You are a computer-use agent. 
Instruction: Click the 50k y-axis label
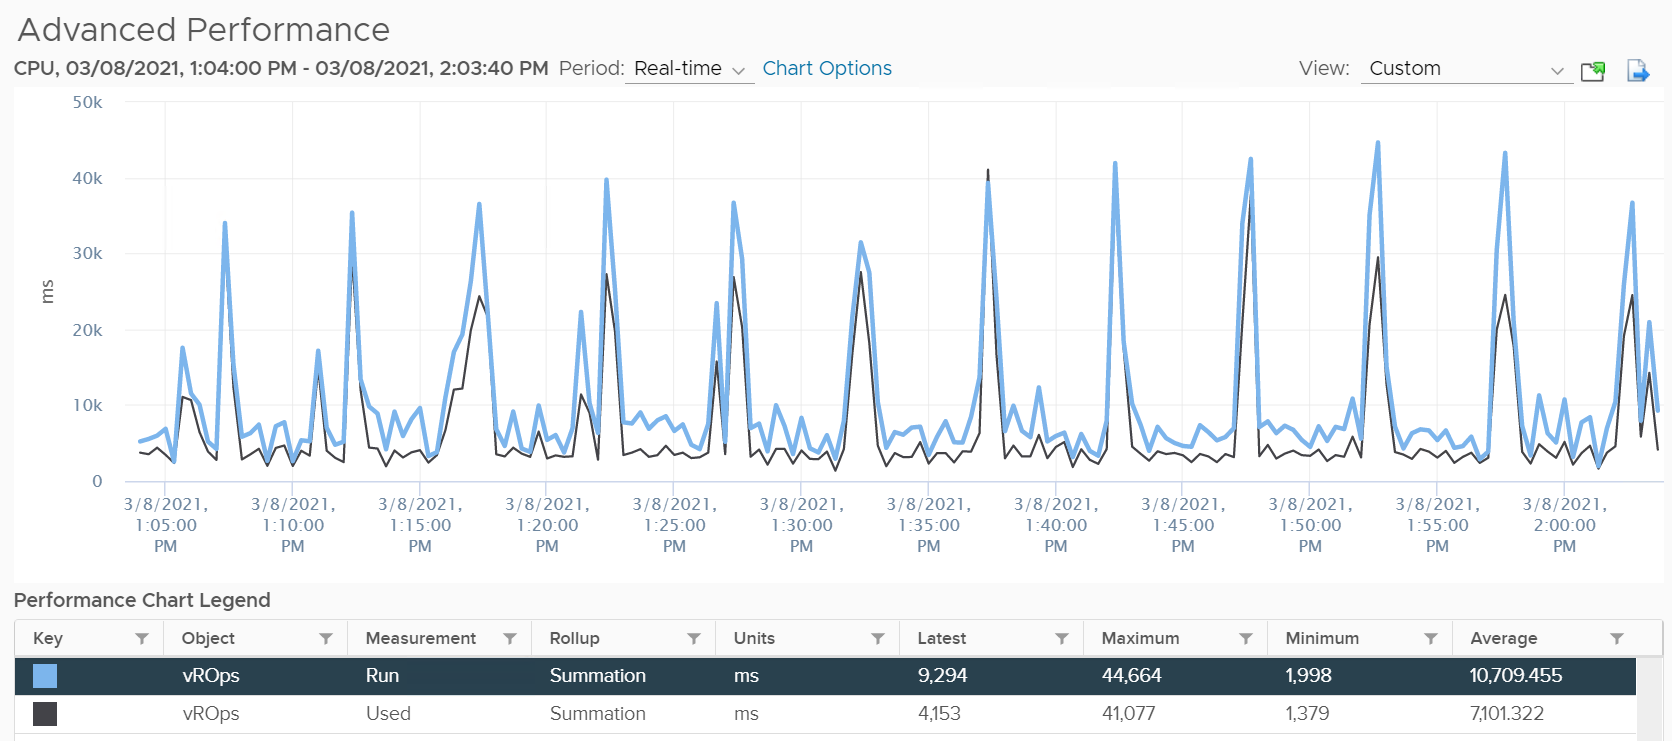[87, 102]
